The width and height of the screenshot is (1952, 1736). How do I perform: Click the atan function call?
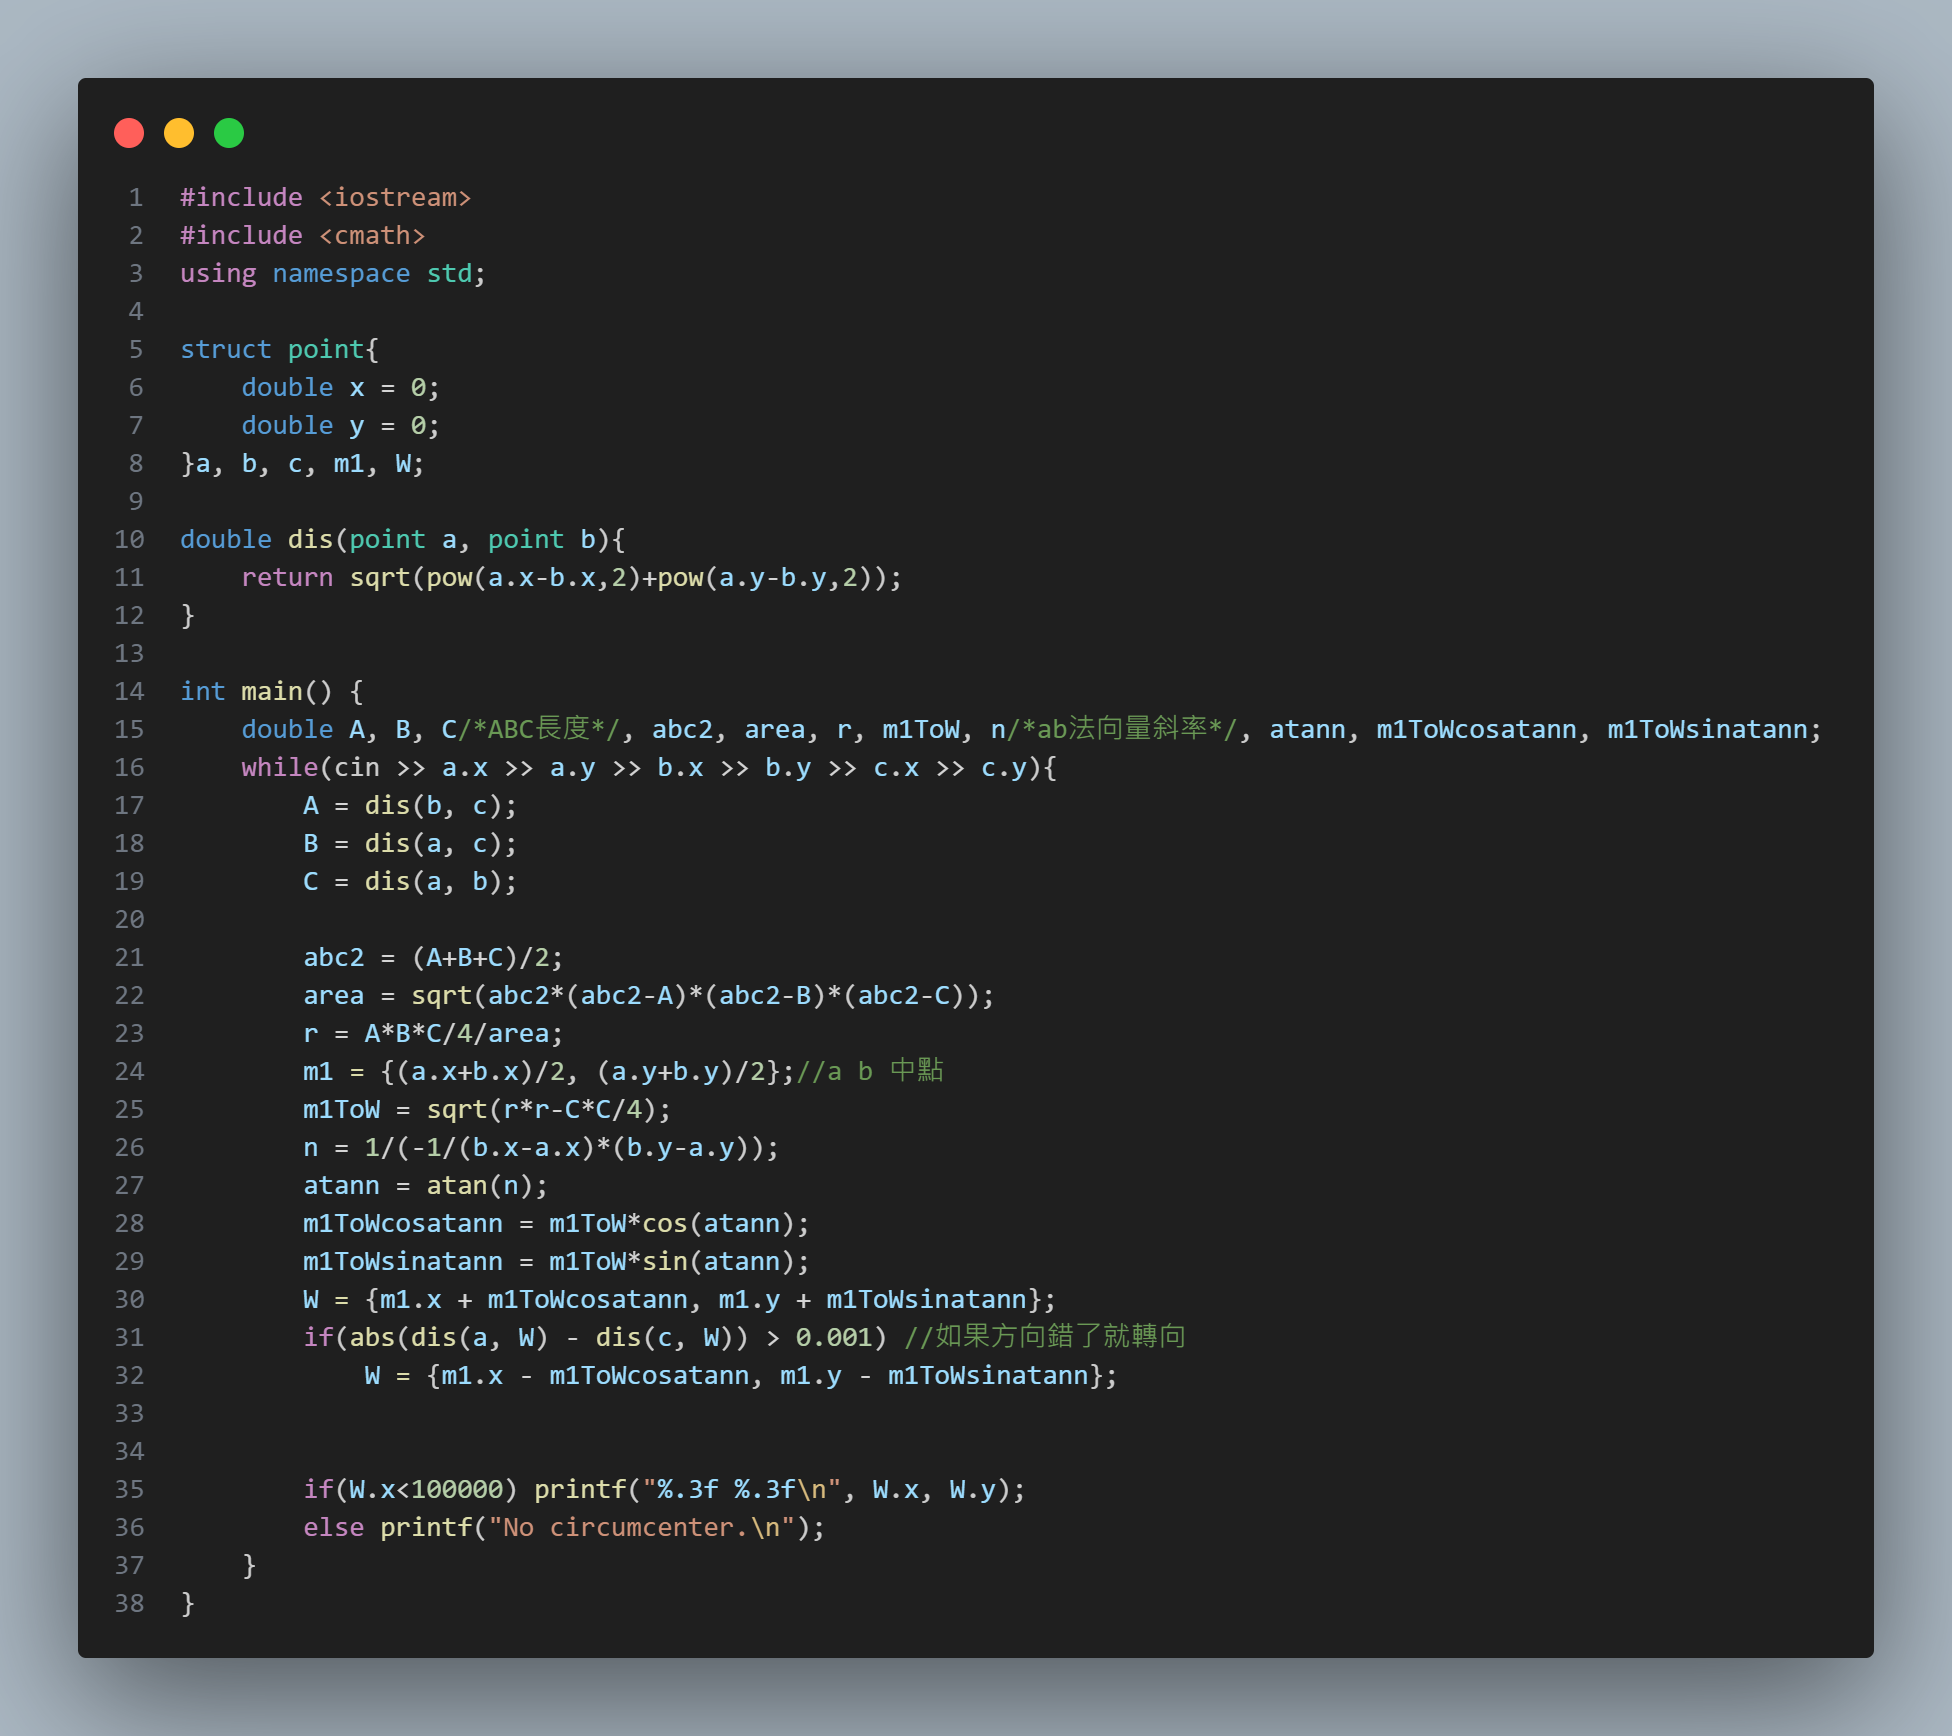coord(456,1185)
